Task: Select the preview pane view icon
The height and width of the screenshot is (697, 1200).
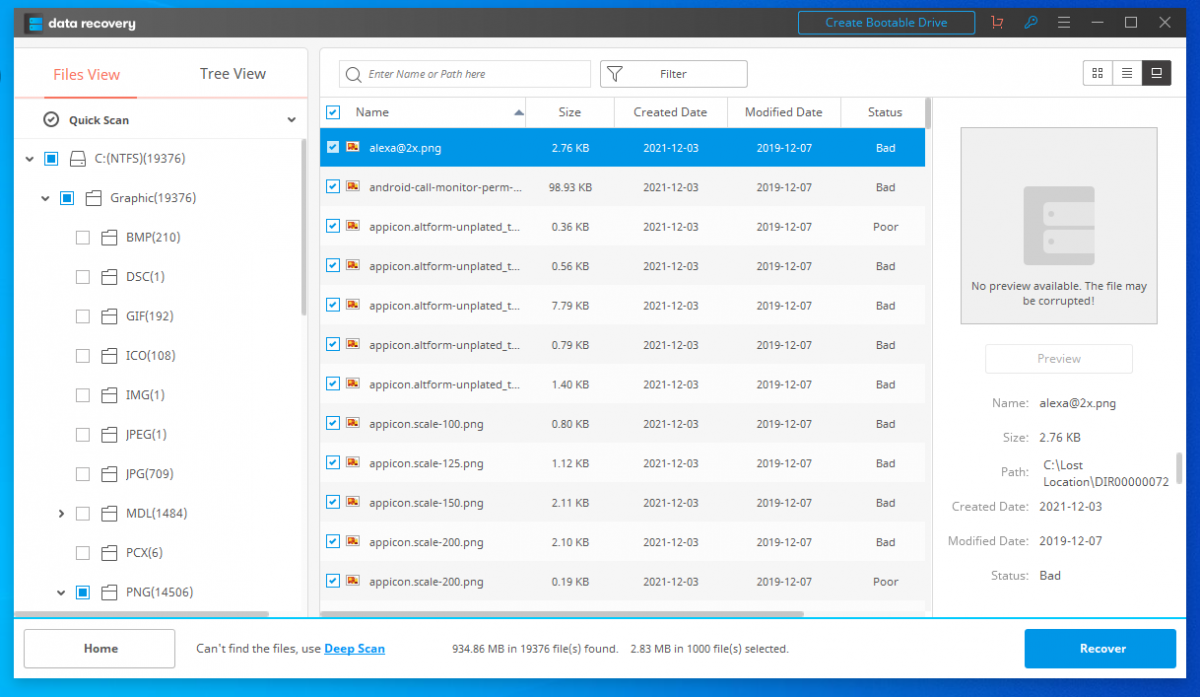Action: [1156, 73]
